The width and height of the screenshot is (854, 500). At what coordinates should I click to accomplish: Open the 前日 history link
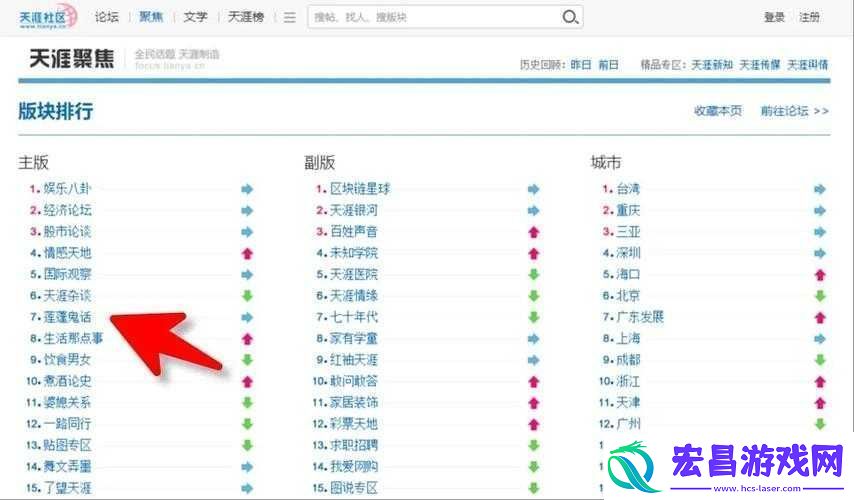(608, 65)
